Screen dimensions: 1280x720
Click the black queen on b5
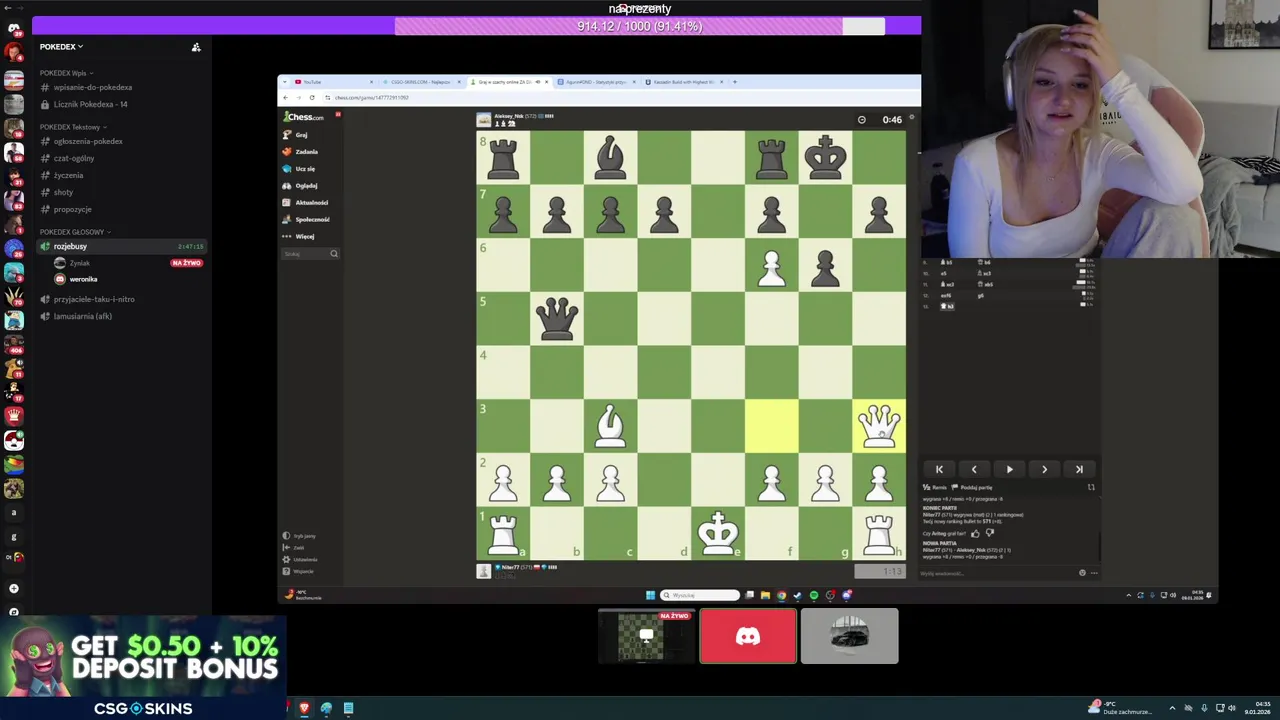(x=557, y=318)
